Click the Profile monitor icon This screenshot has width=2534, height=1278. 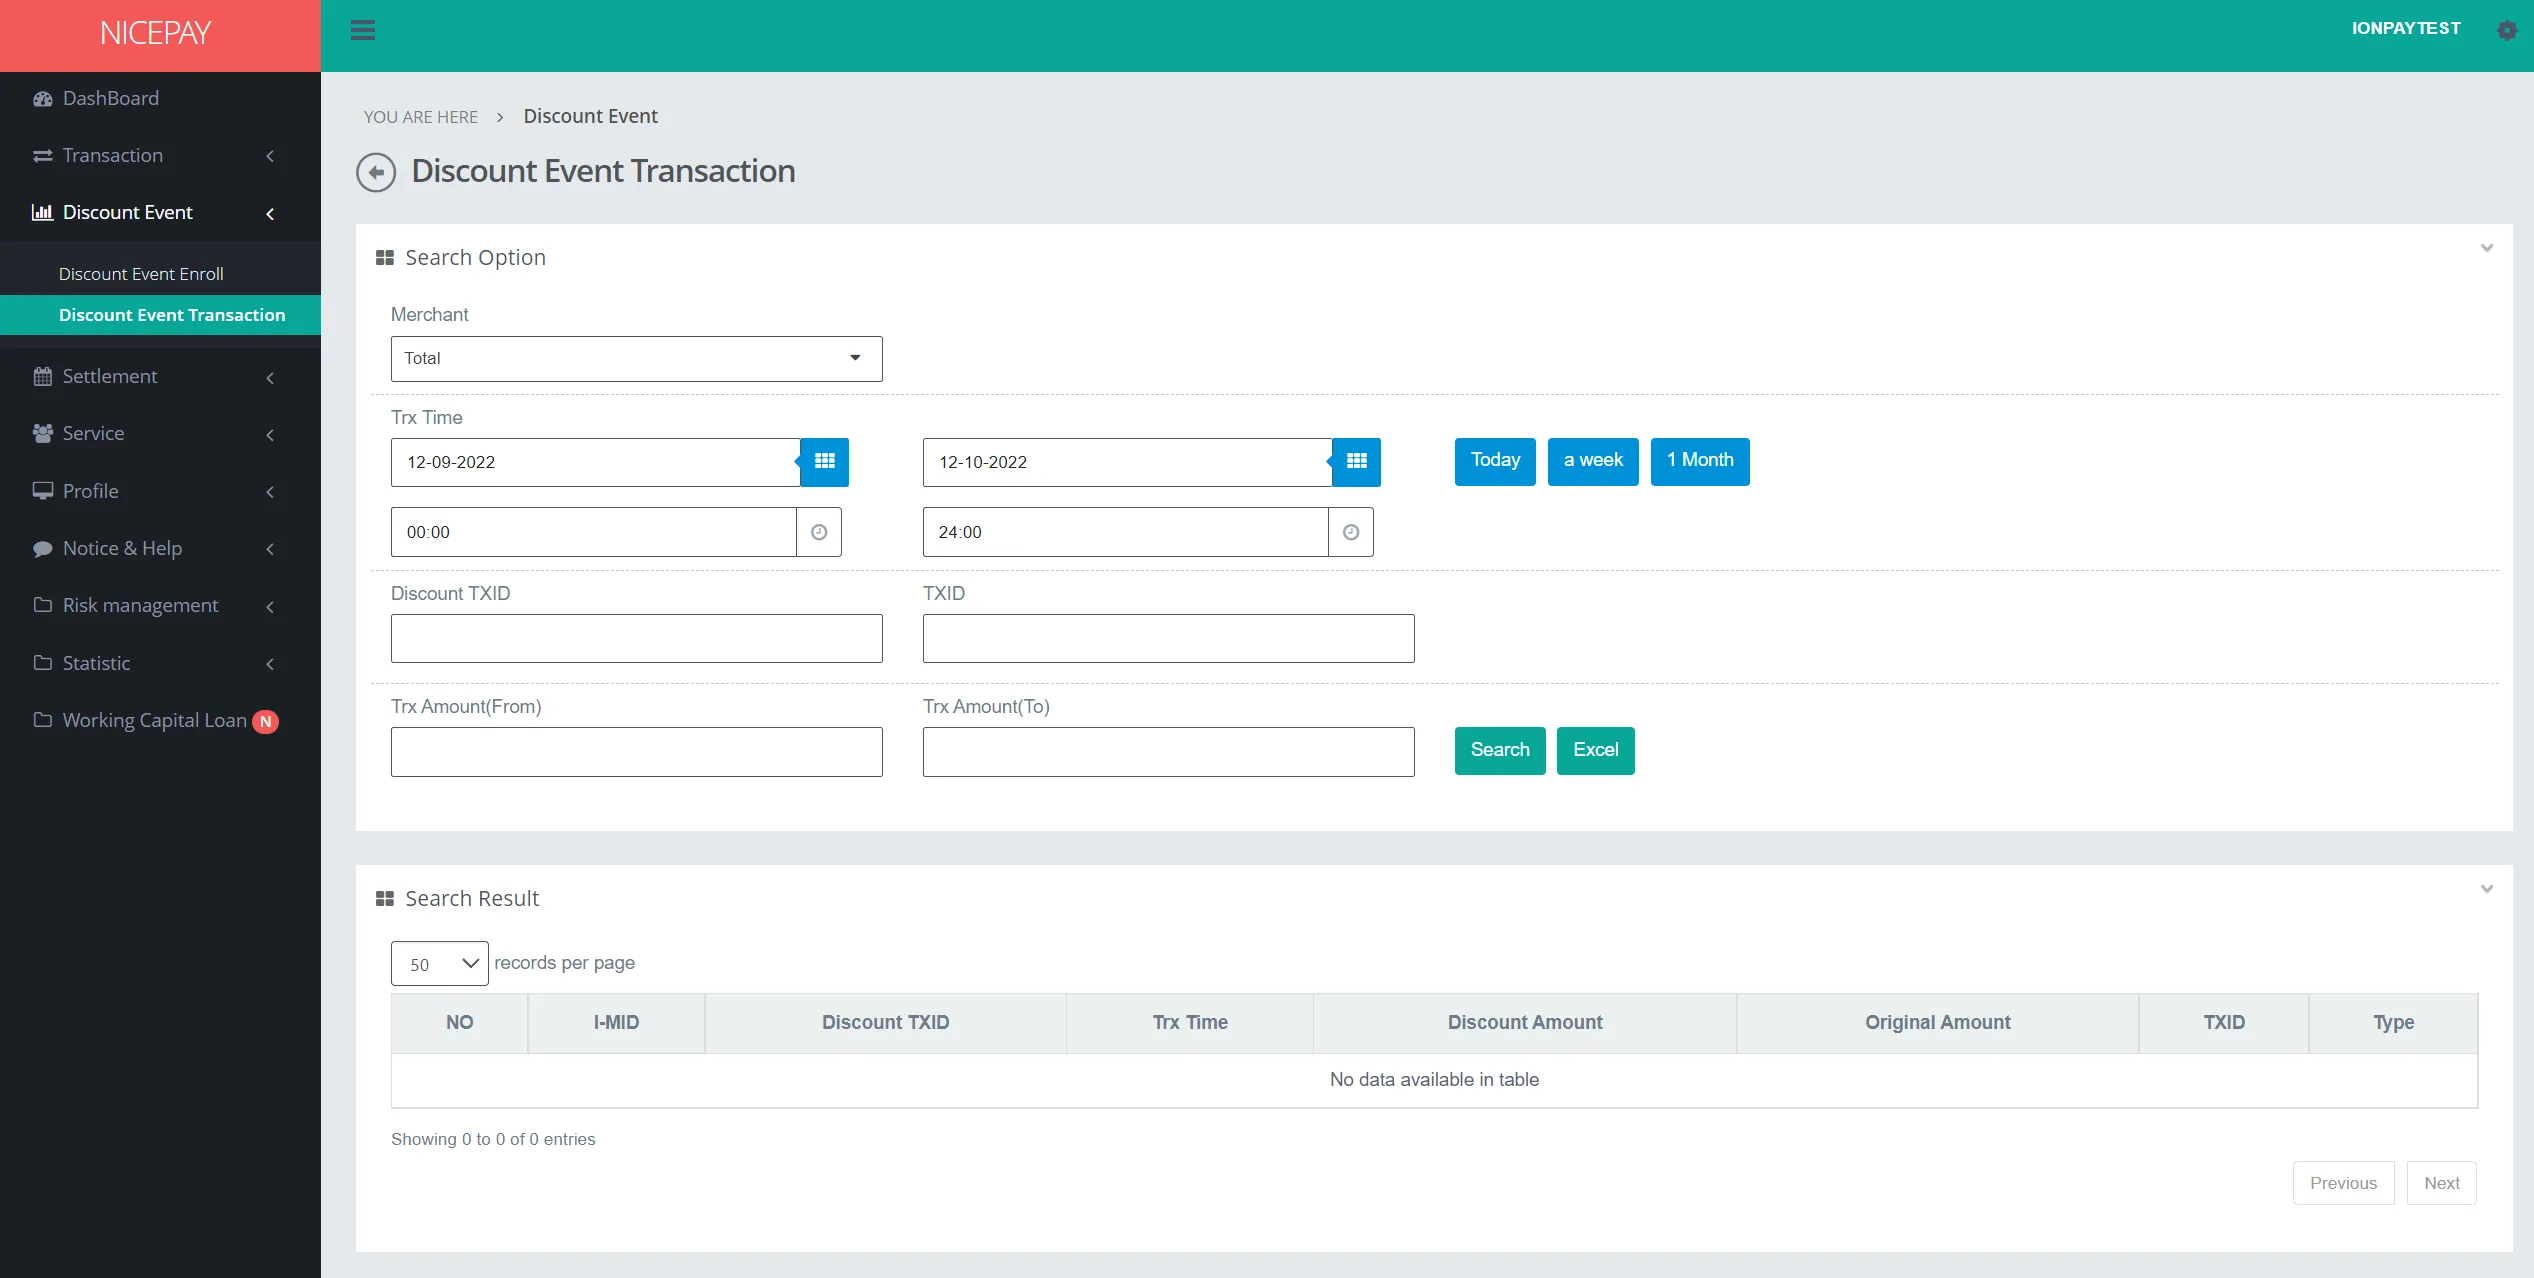point(42,491)
